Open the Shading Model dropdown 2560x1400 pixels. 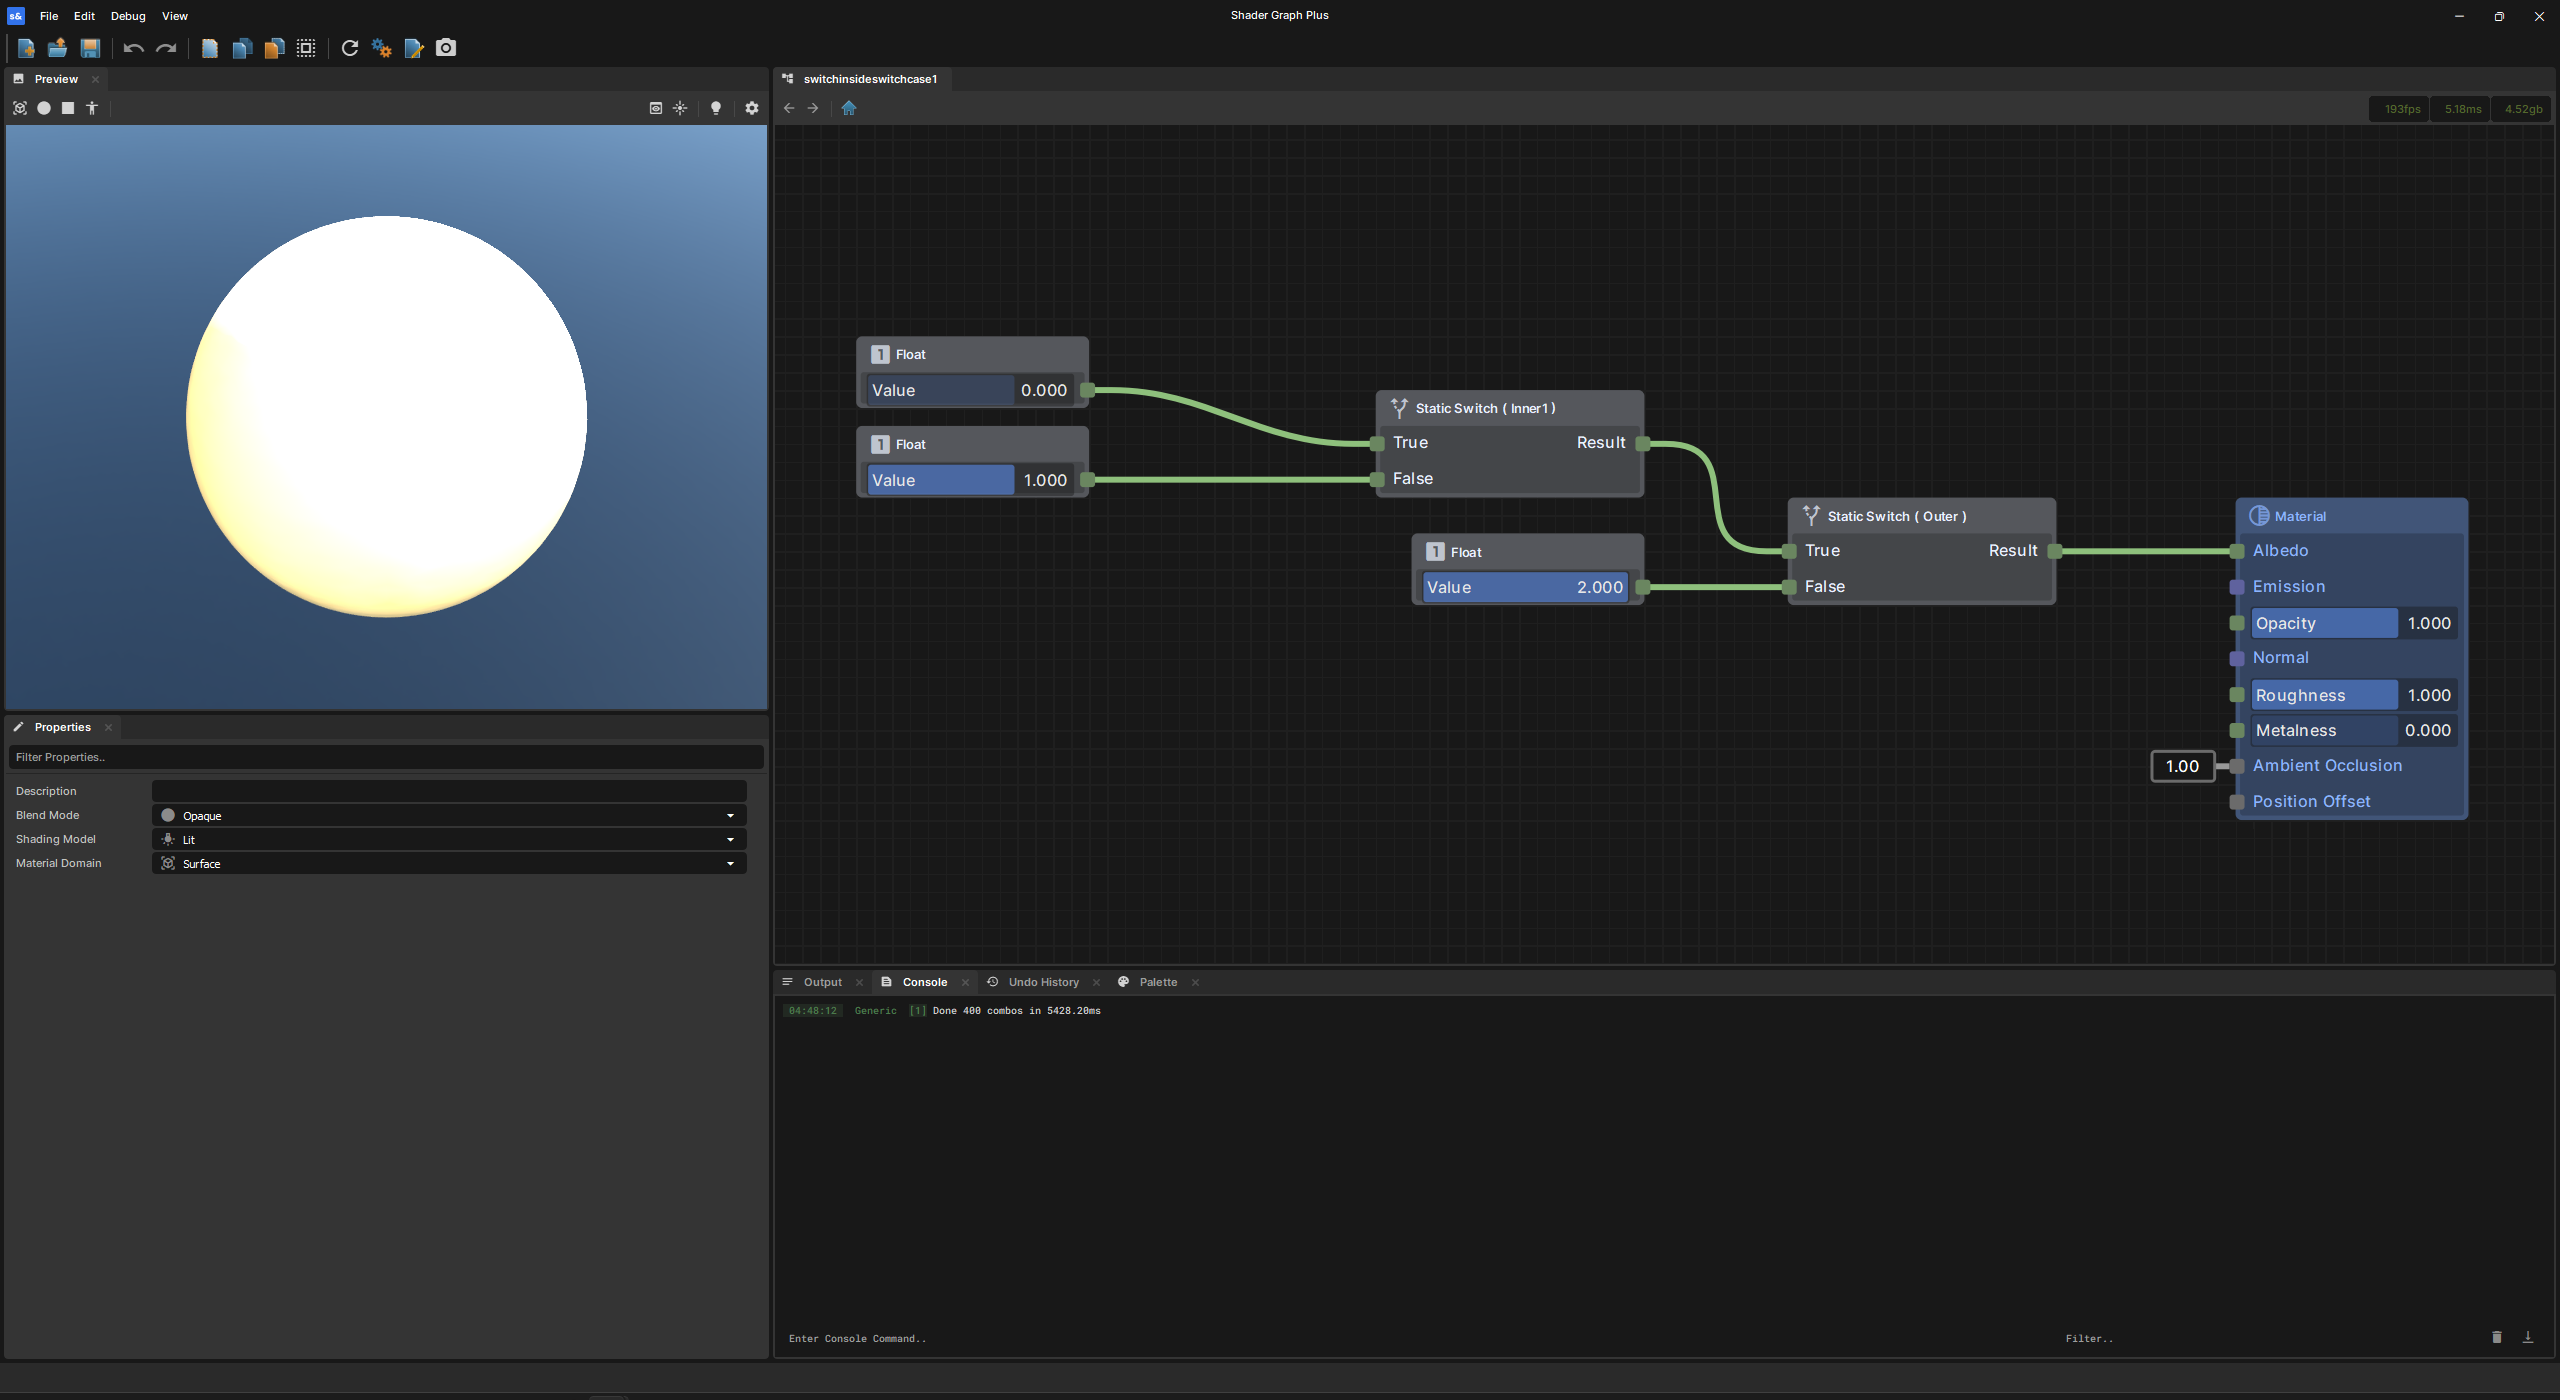pos(449,839)
